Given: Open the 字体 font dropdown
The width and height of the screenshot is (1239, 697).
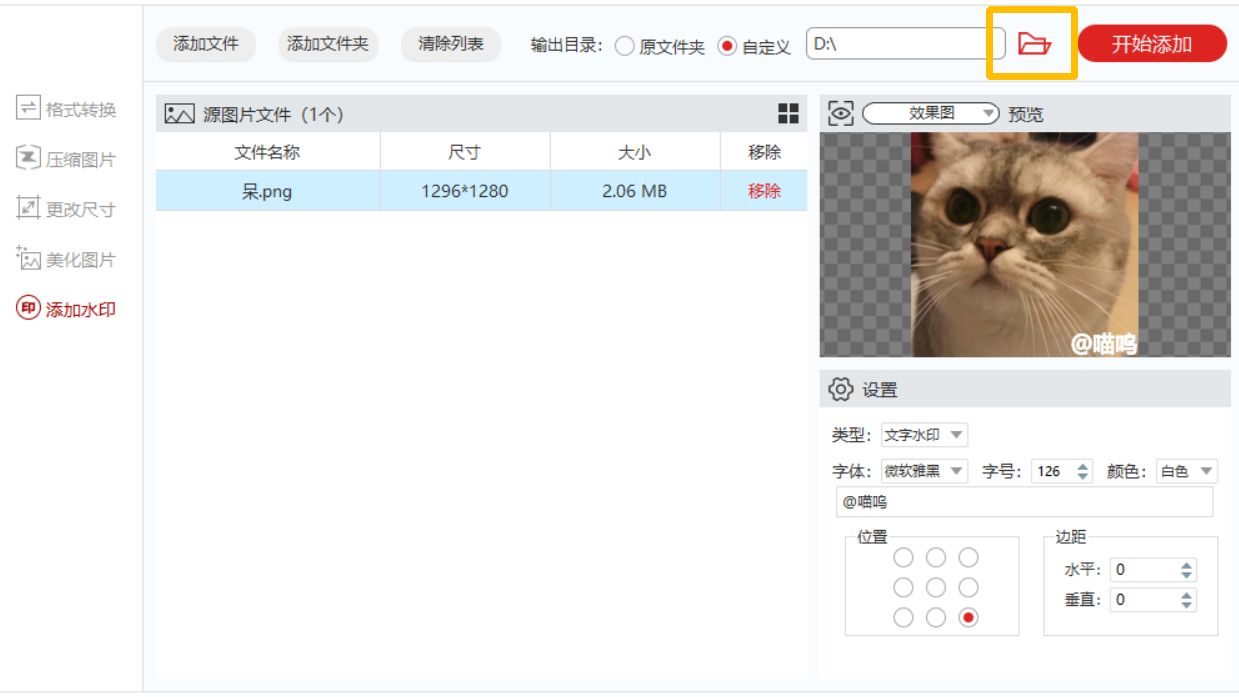Looking at the screenshot, I should pos(924,471).
